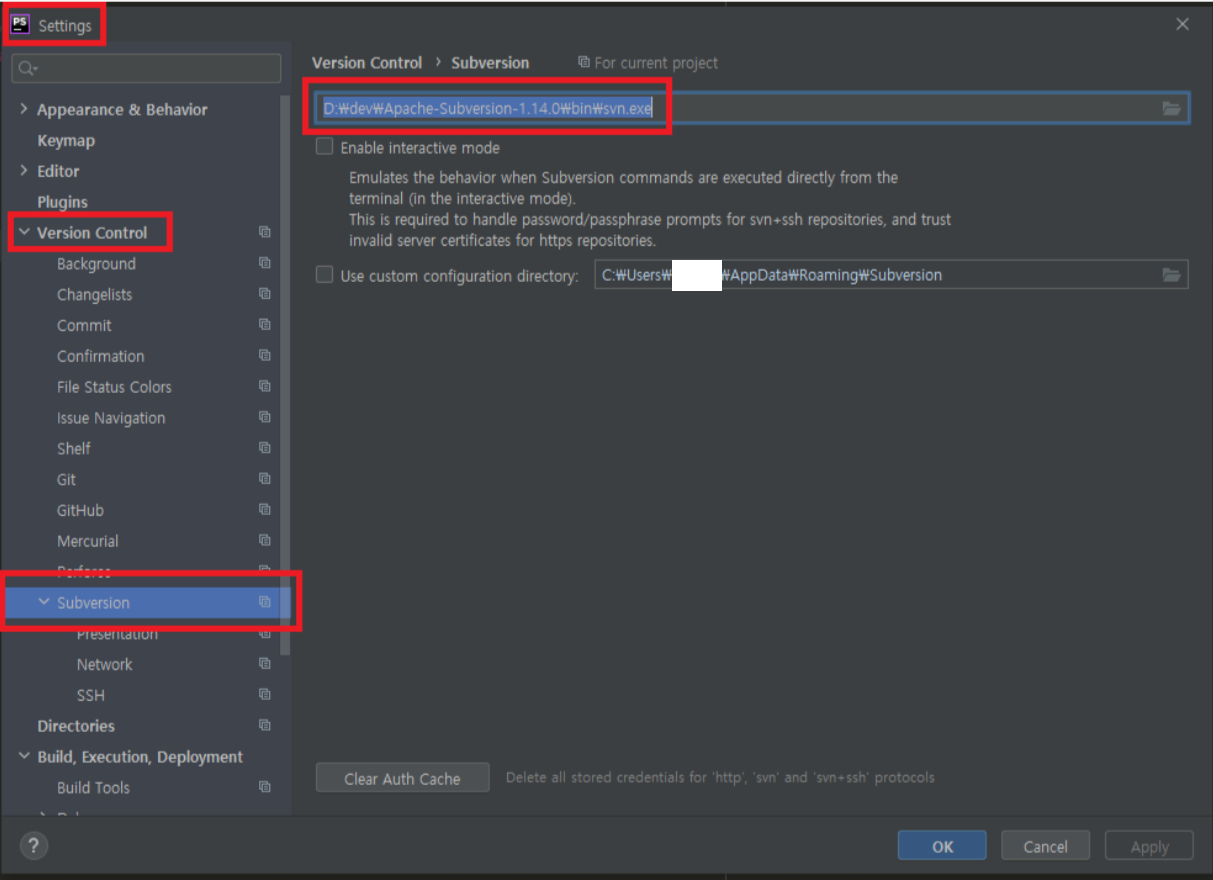Screen dimensions: 1213x880
Task: Select Confirmation settings
Action: 100,356
